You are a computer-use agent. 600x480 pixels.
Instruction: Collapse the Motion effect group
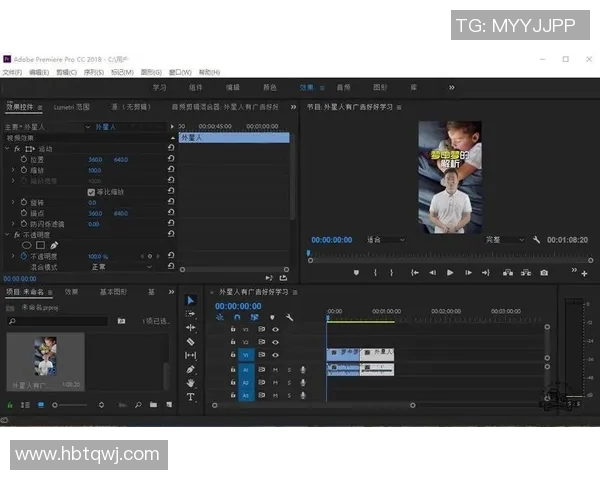(x=7, y=149)
